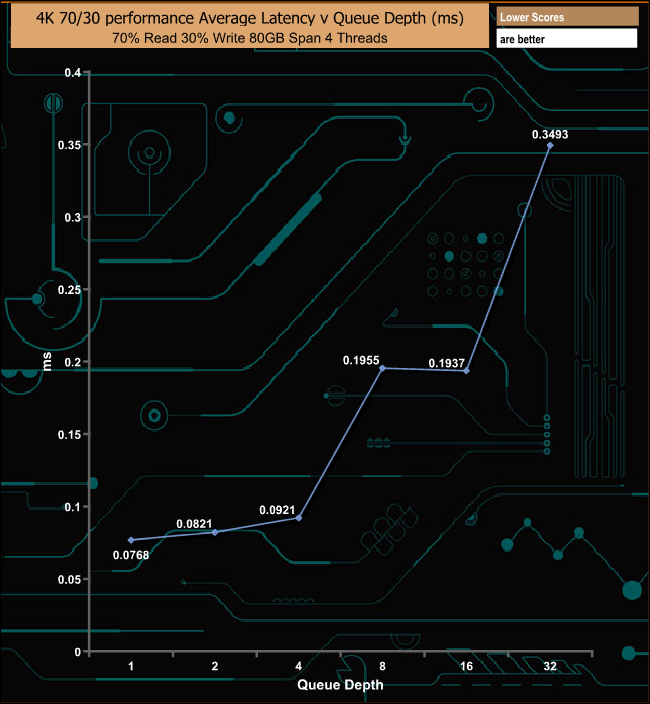Click the 0.3493 data label

click(550, 134)
